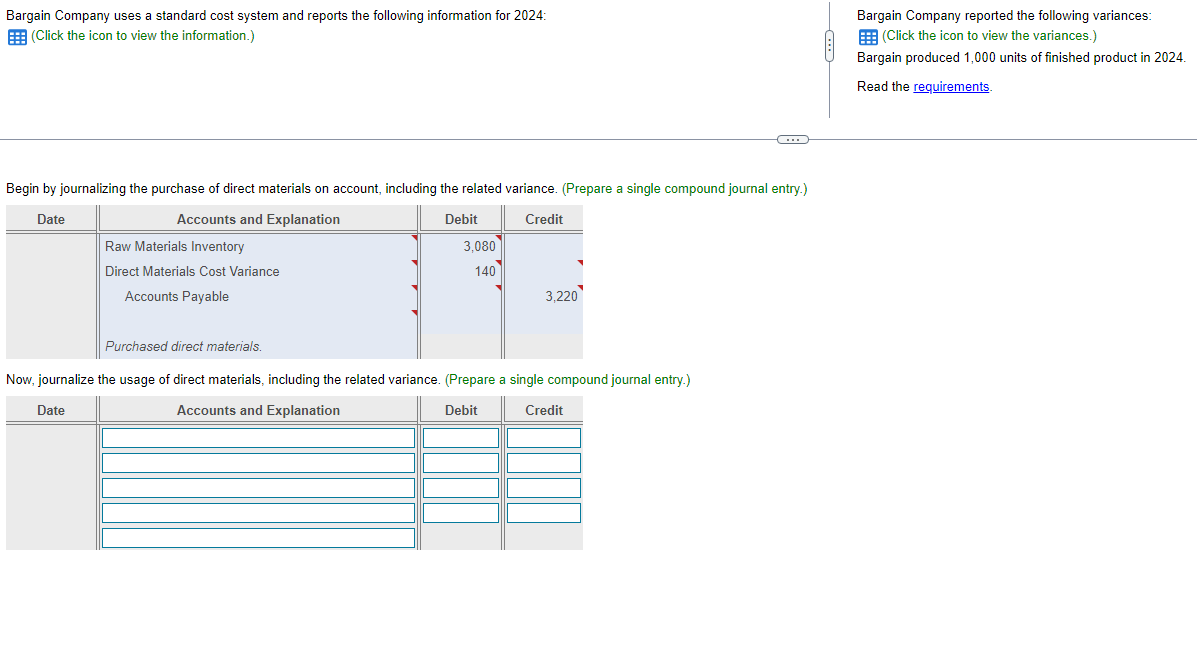Select first account name field in usage entry

click(259, 438)
